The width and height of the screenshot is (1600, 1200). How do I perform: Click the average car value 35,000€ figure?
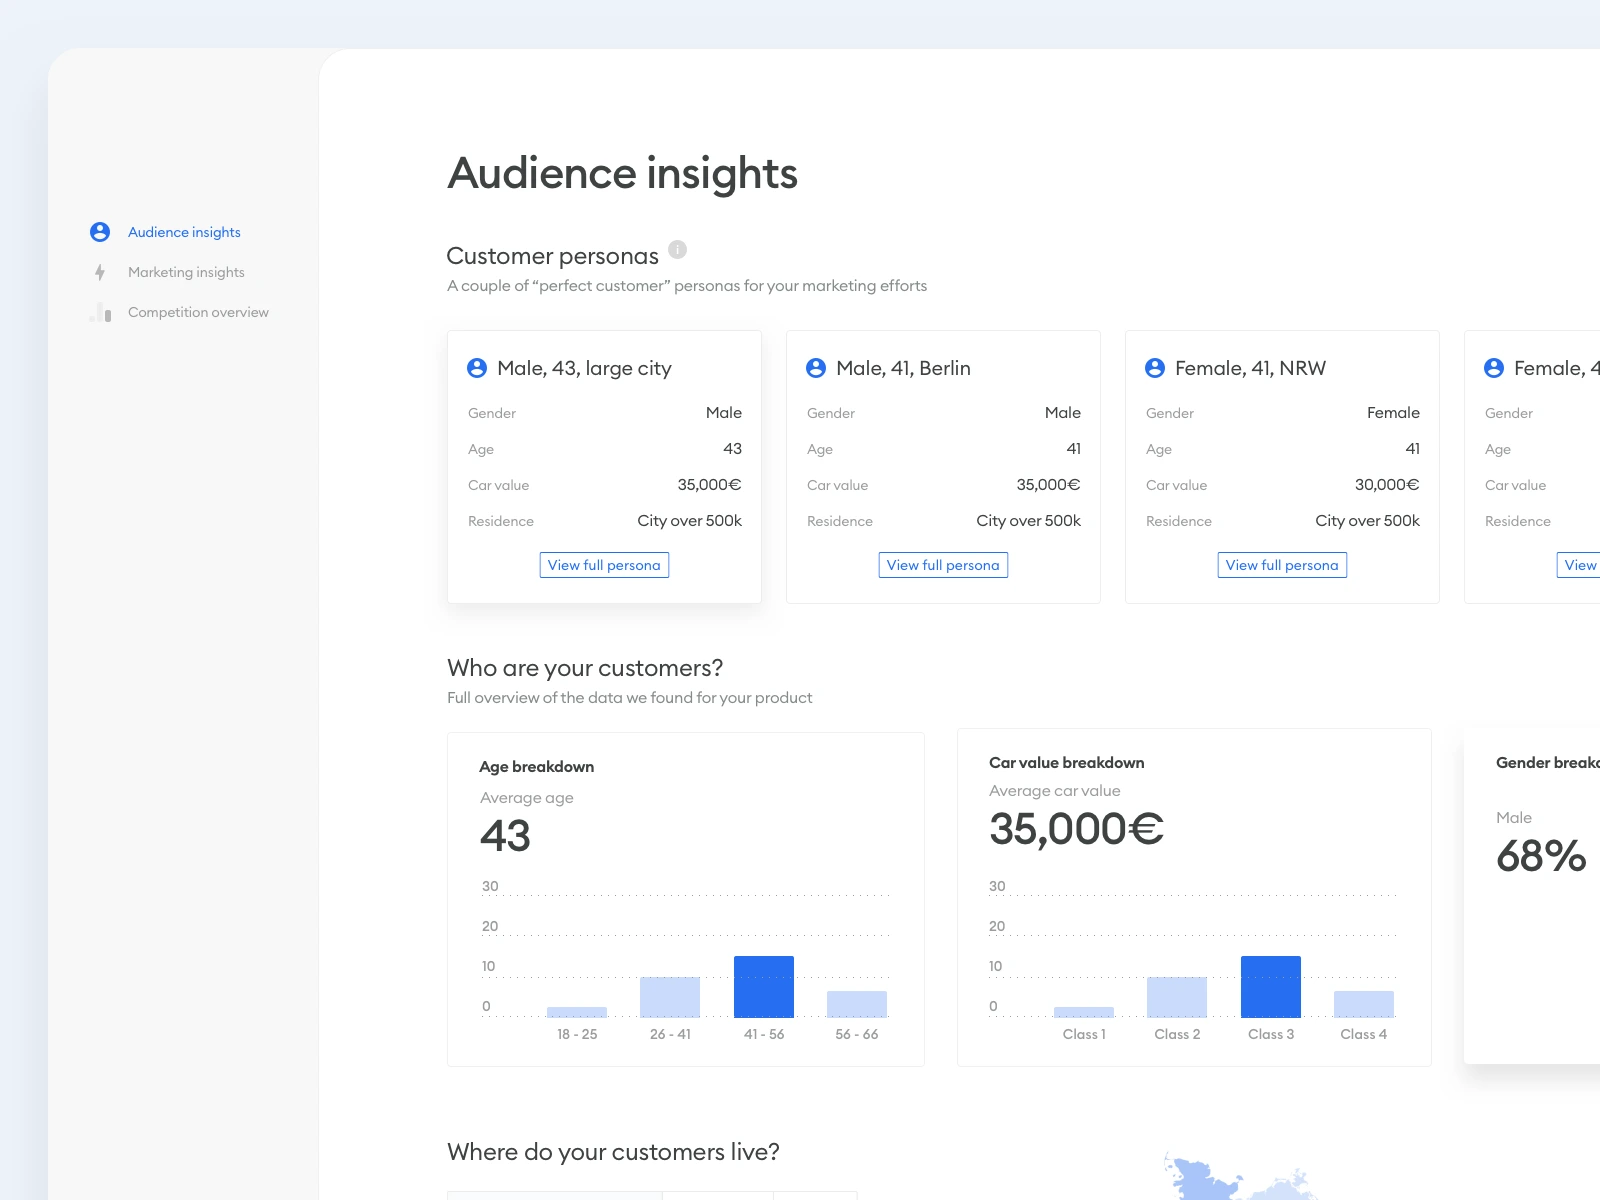1076,829
